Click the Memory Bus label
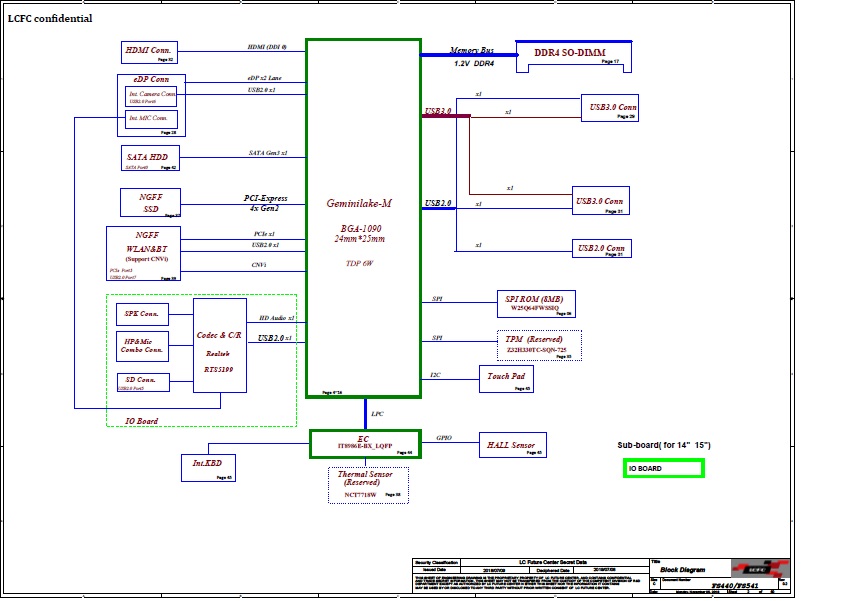 [472, 50]
